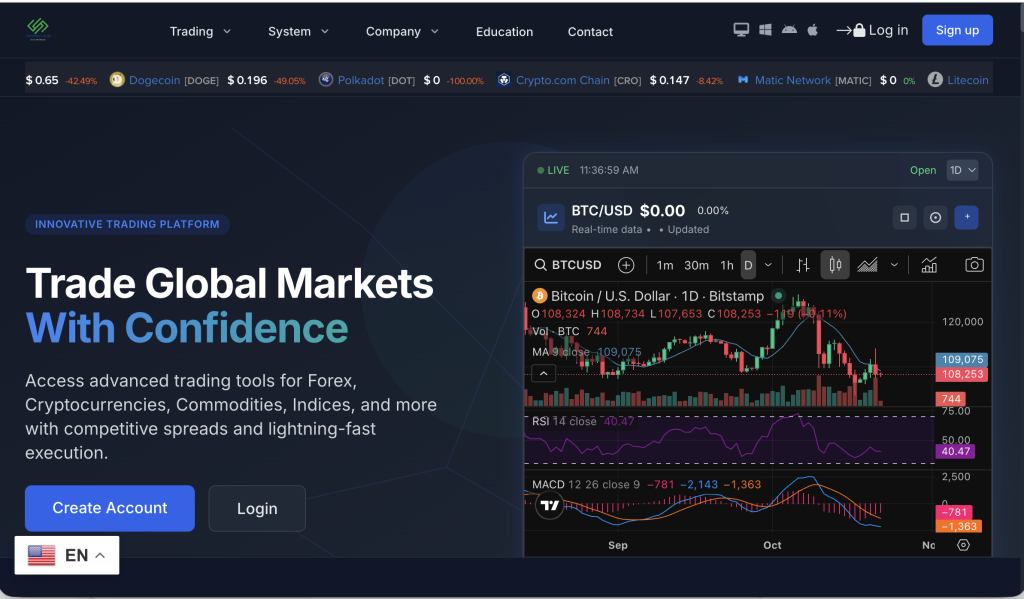Open chart settings gear at bottom right
This screenshot has width=1024, height=599.
963,545
